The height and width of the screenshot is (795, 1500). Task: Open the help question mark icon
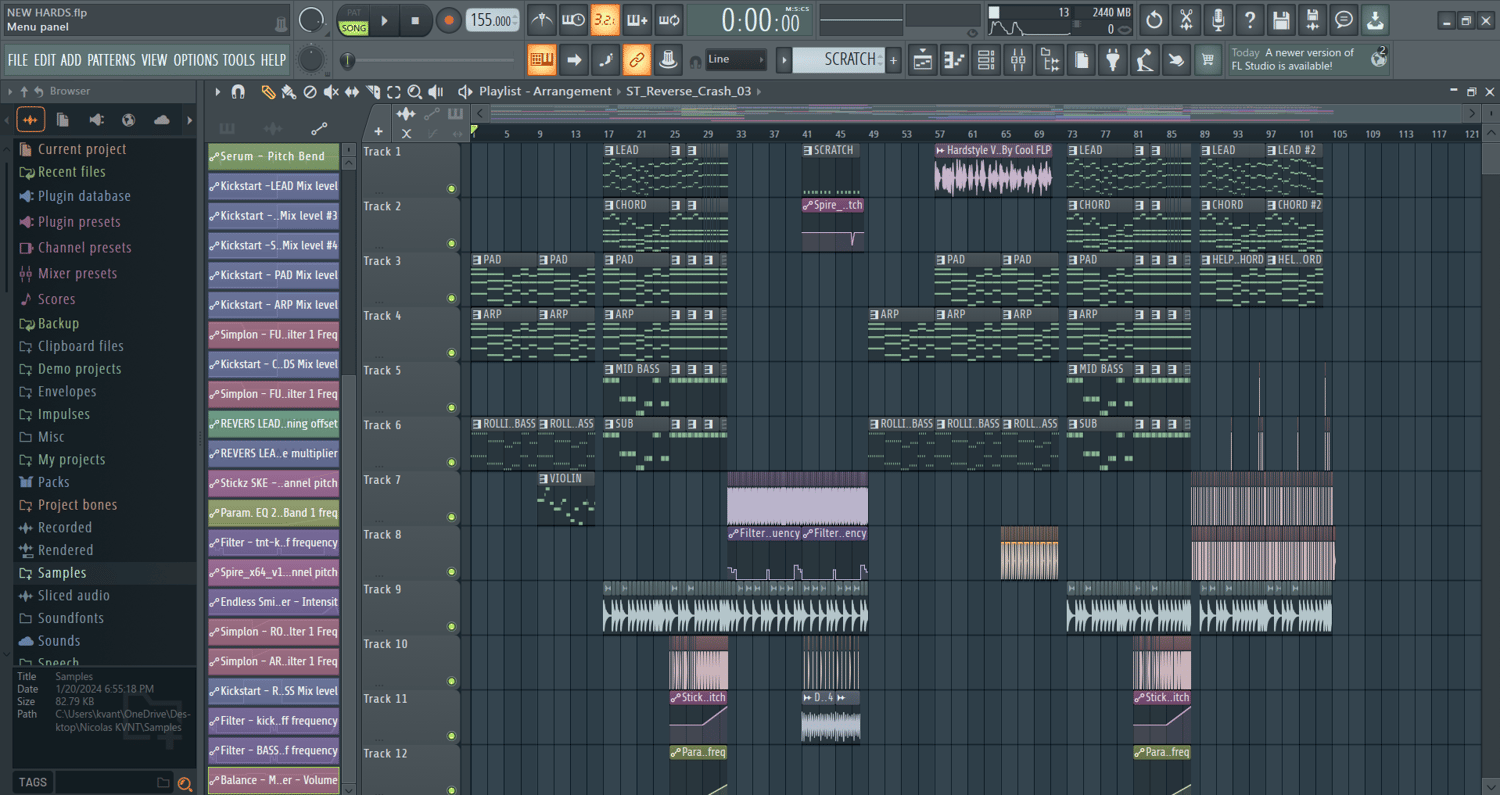click(x=1250, y=19)
